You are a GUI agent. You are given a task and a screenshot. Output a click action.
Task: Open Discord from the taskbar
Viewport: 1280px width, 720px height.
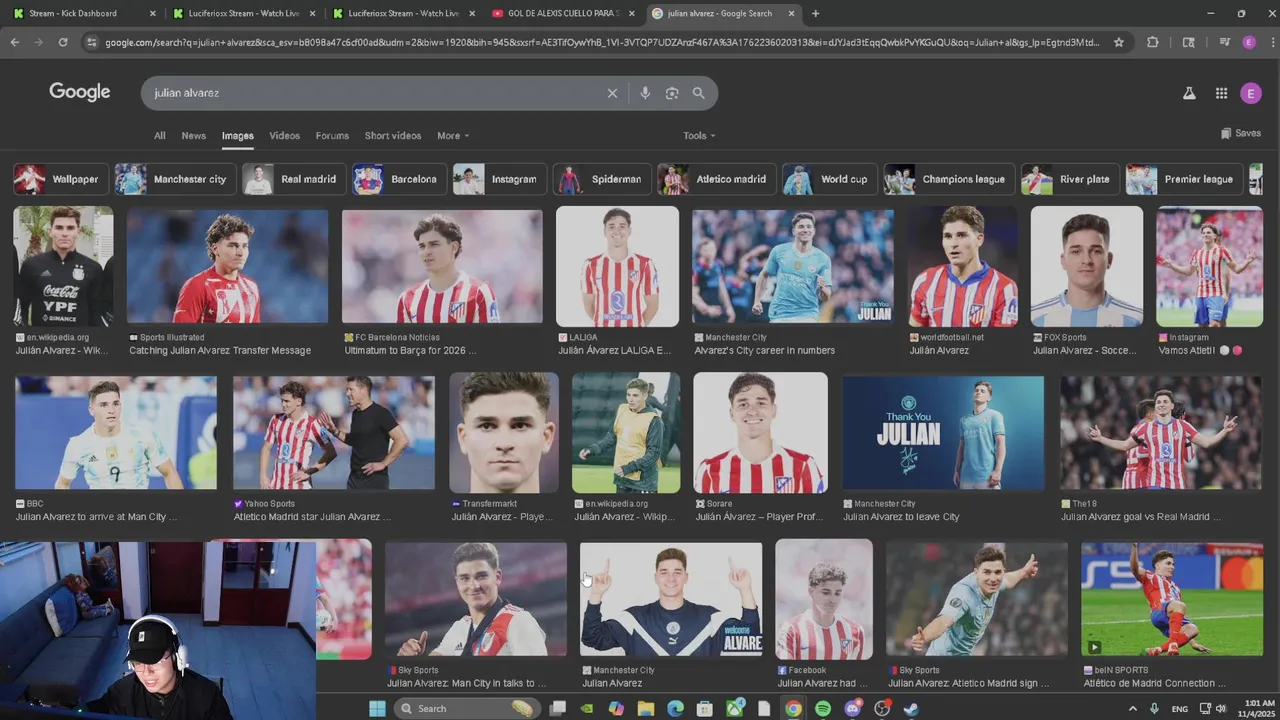(853, 708)
